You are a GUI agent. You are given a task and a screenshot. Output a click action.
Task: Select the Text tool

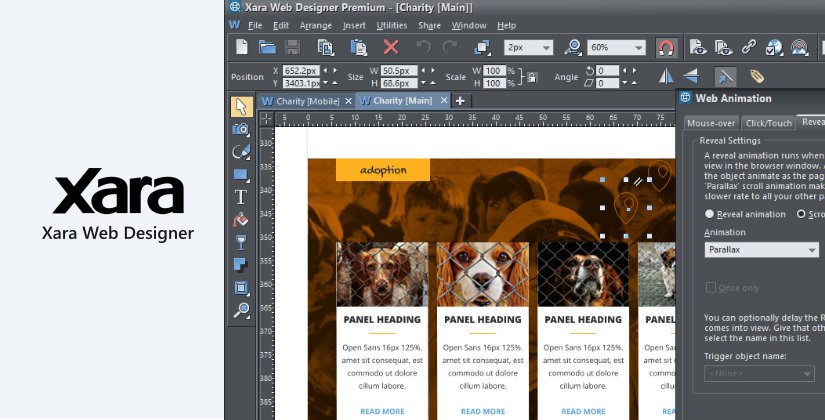[241, 197]
